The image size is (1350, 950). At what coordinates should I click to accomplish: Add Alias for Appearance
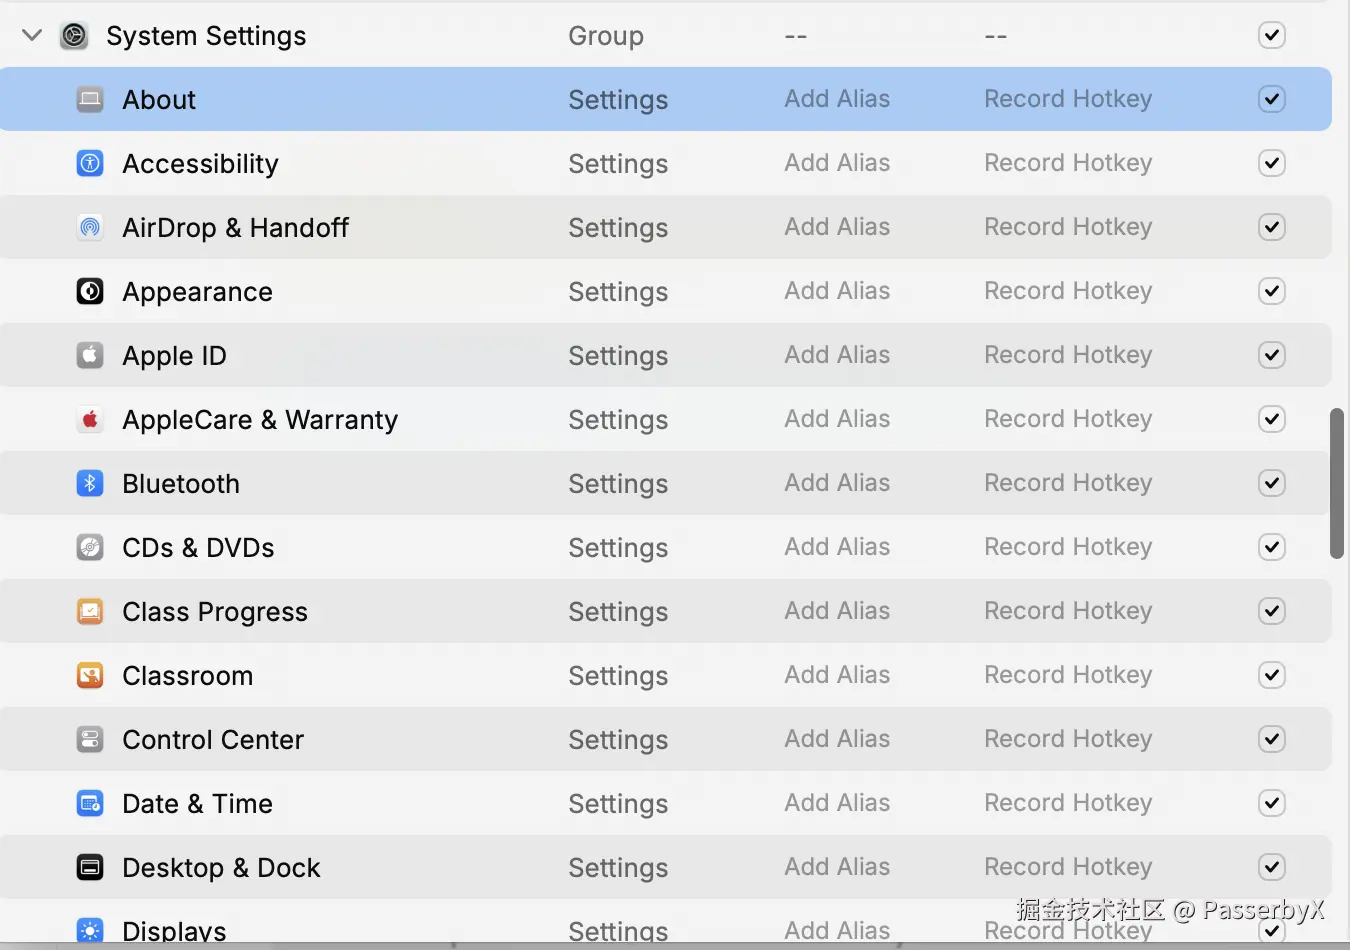(837, 291)
